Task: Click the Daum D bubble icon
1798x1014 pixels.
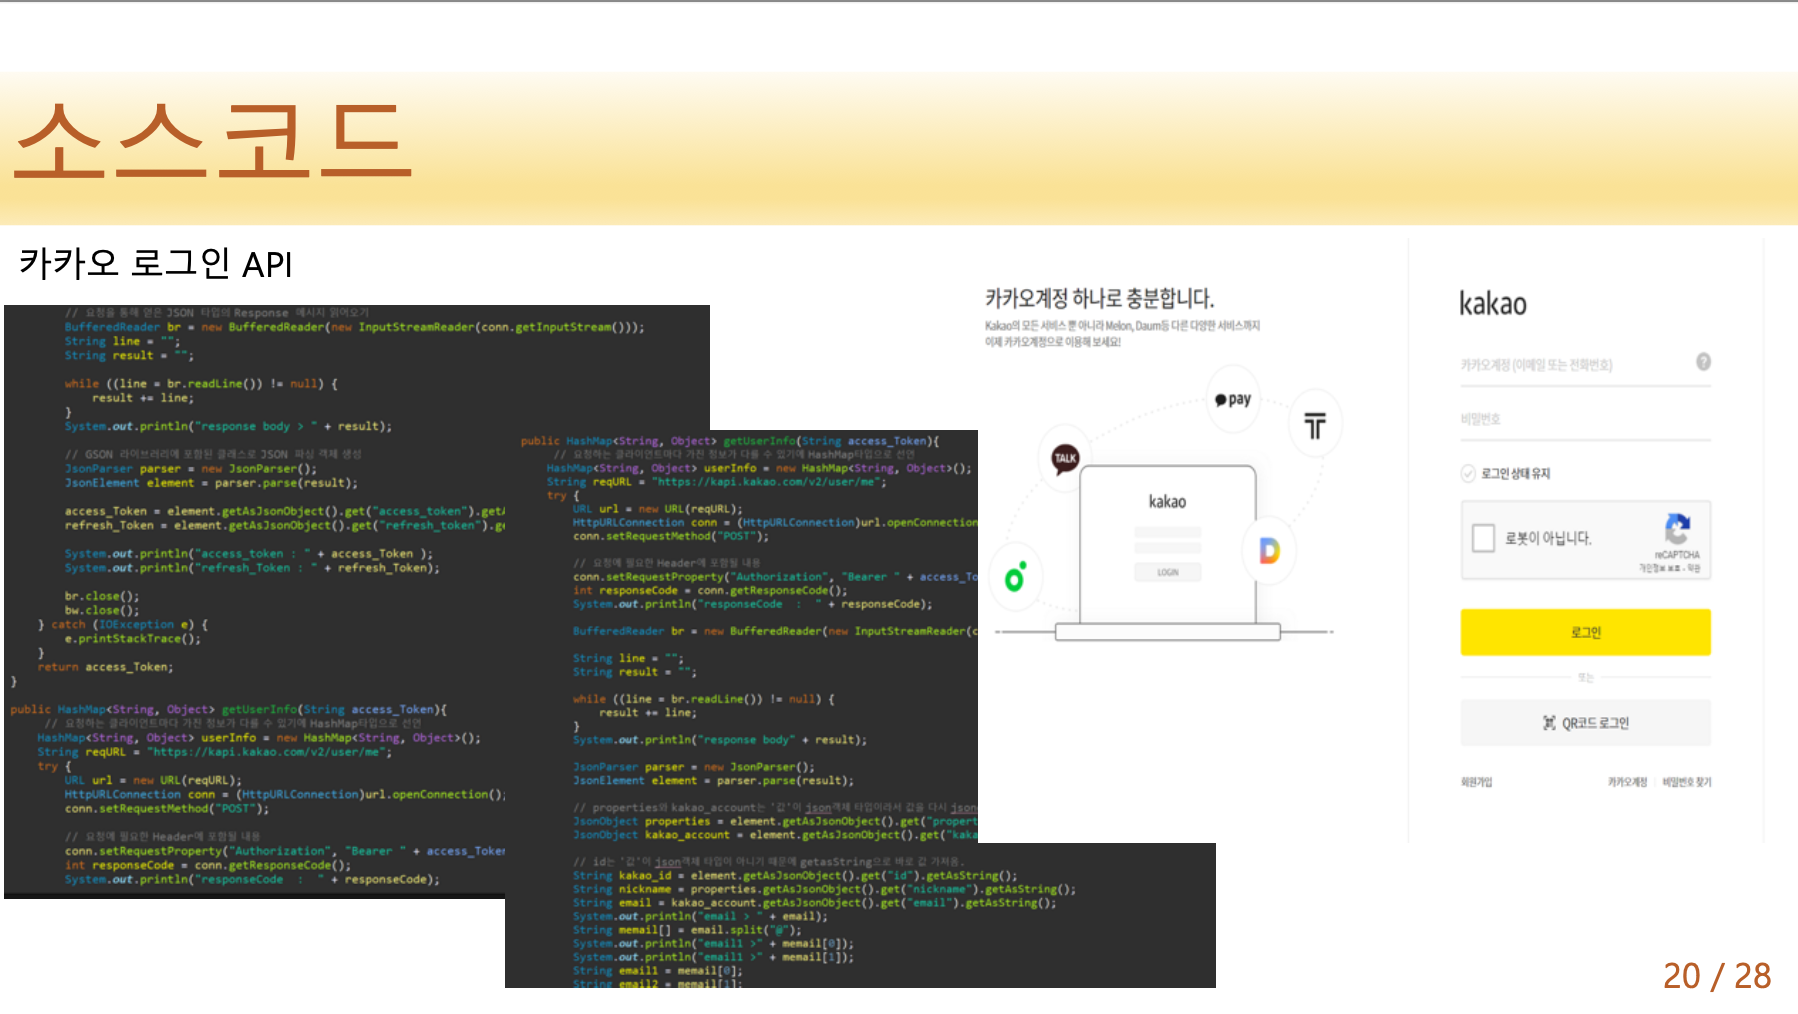Action: [x=1269, y=550]
